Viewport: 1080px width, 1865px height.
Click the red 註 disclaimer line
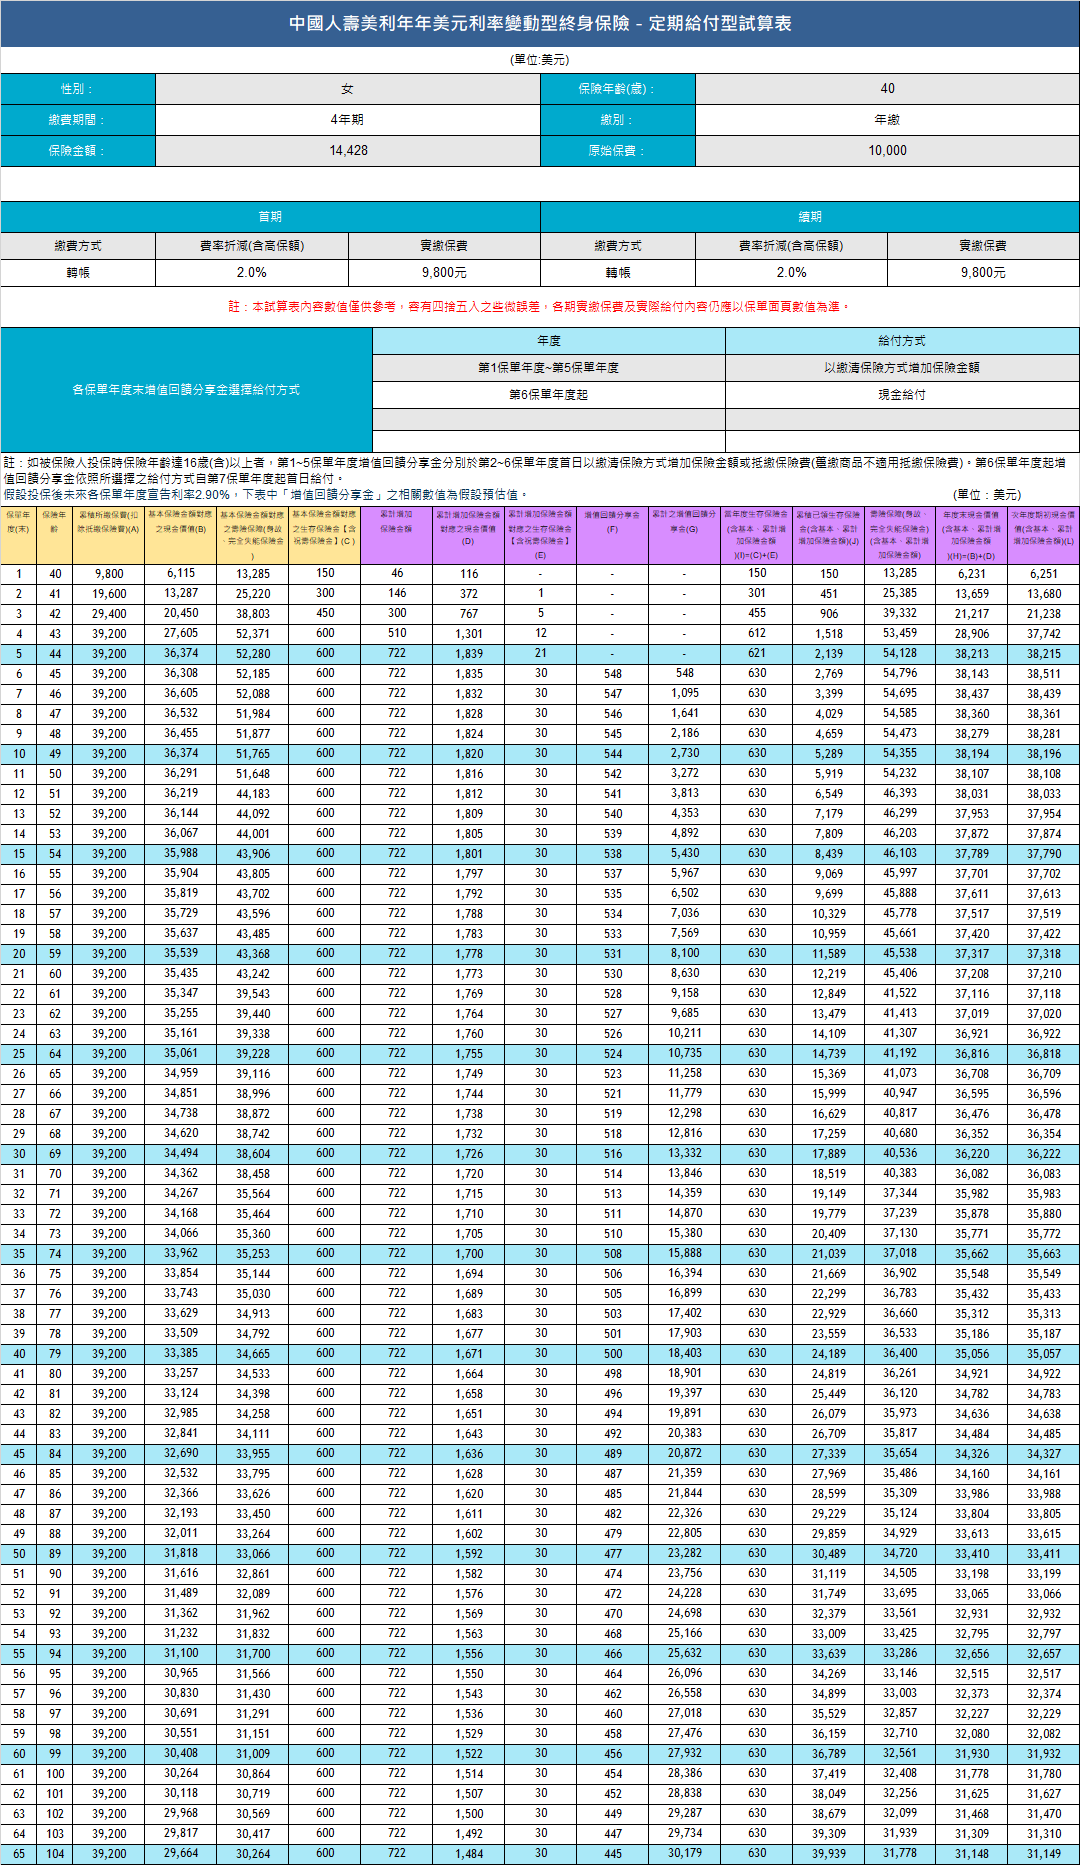point(540,307)
